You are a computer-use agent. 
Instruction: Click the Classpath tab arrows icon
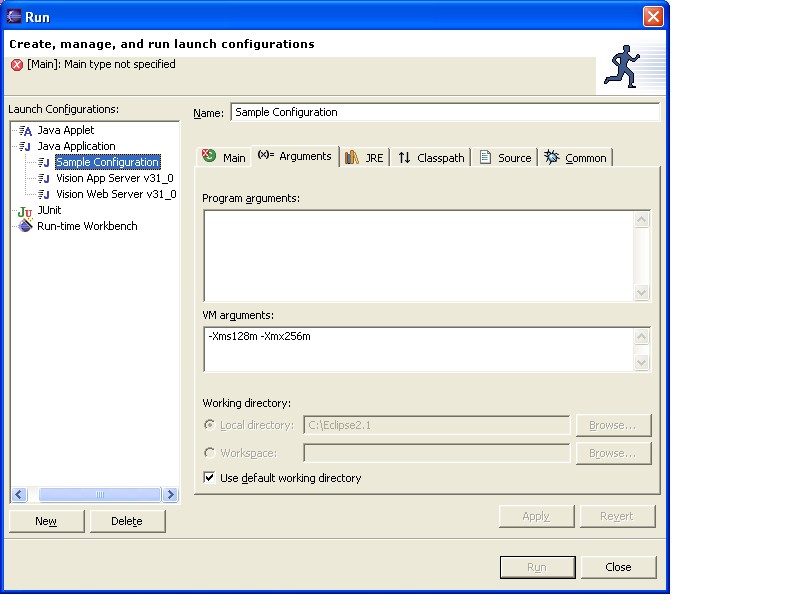point(404,158)
